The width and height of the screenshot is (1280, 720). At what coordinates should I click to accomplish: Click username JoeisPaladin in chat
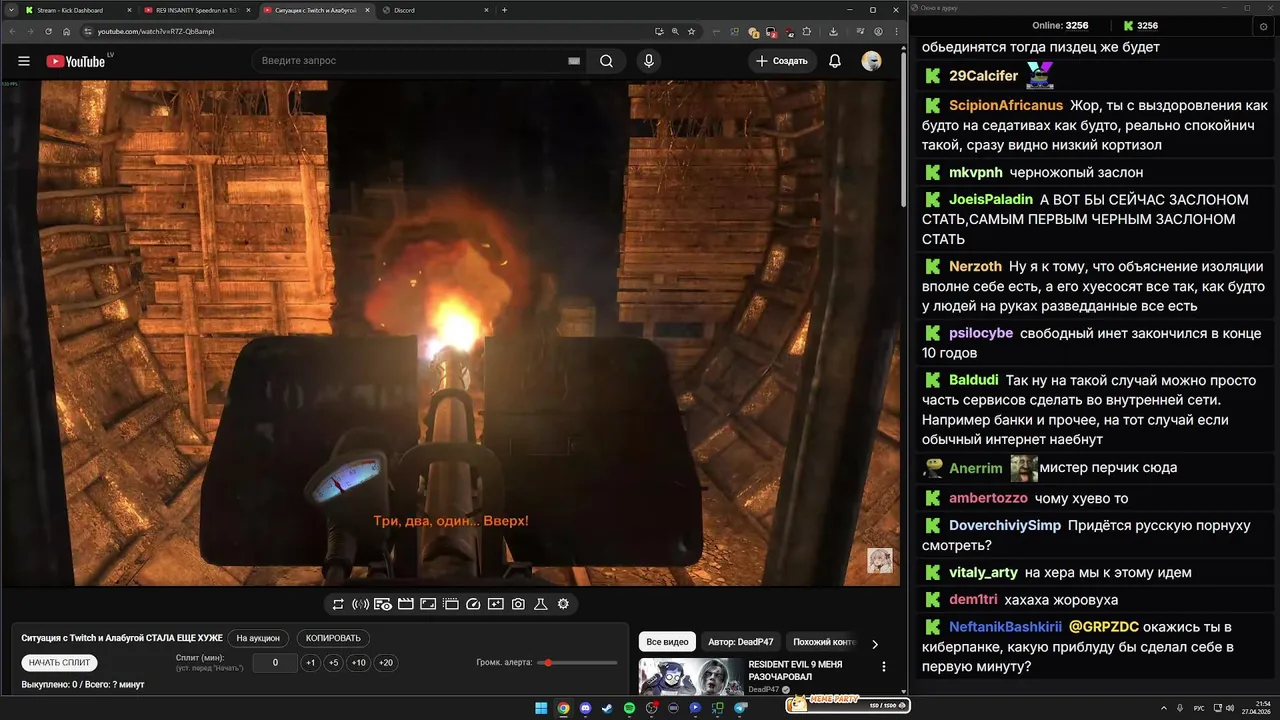tap(991, 199)
